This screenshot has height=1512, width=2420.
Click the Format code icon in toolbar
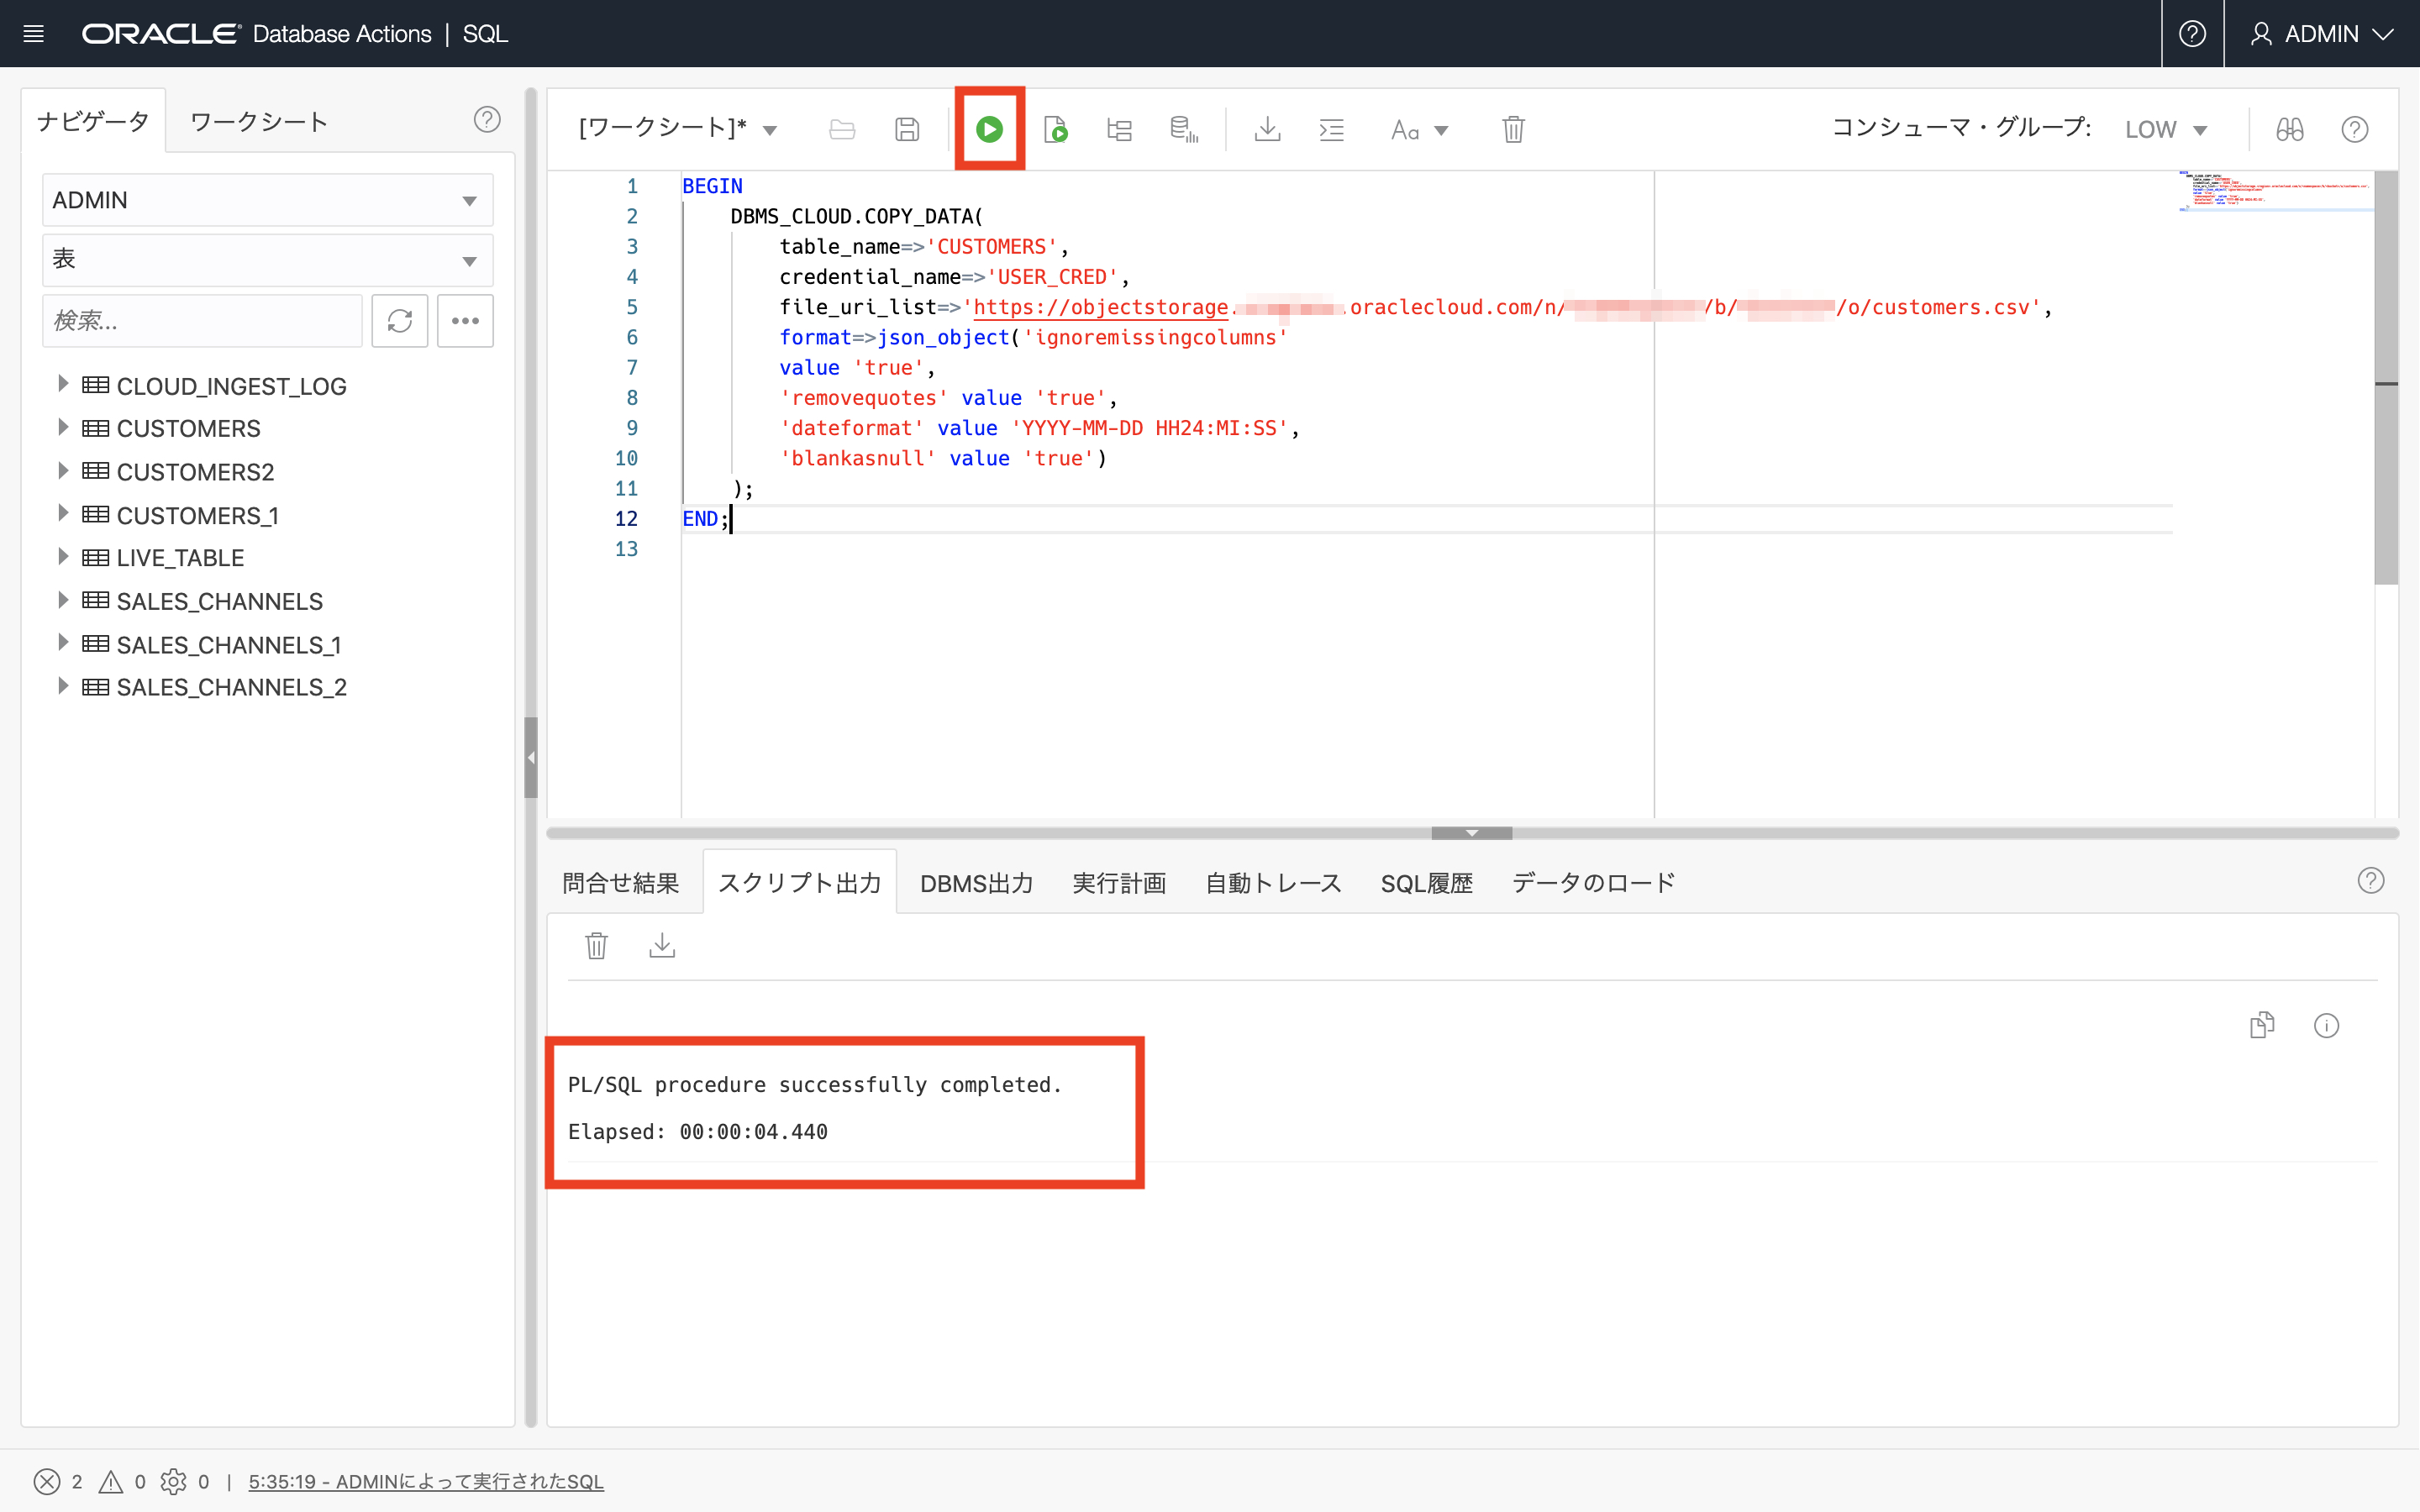[1331, 129]
